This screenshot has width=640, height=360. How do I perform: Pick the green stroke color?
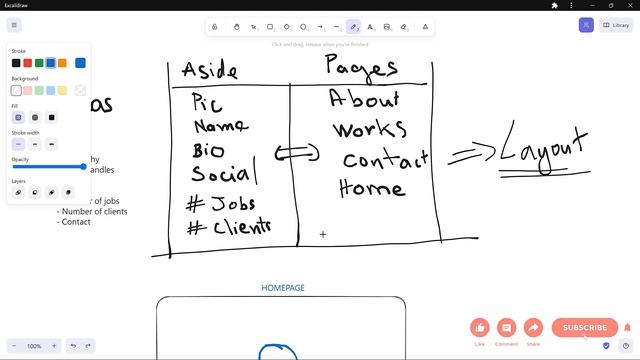[x=39, y=63]
